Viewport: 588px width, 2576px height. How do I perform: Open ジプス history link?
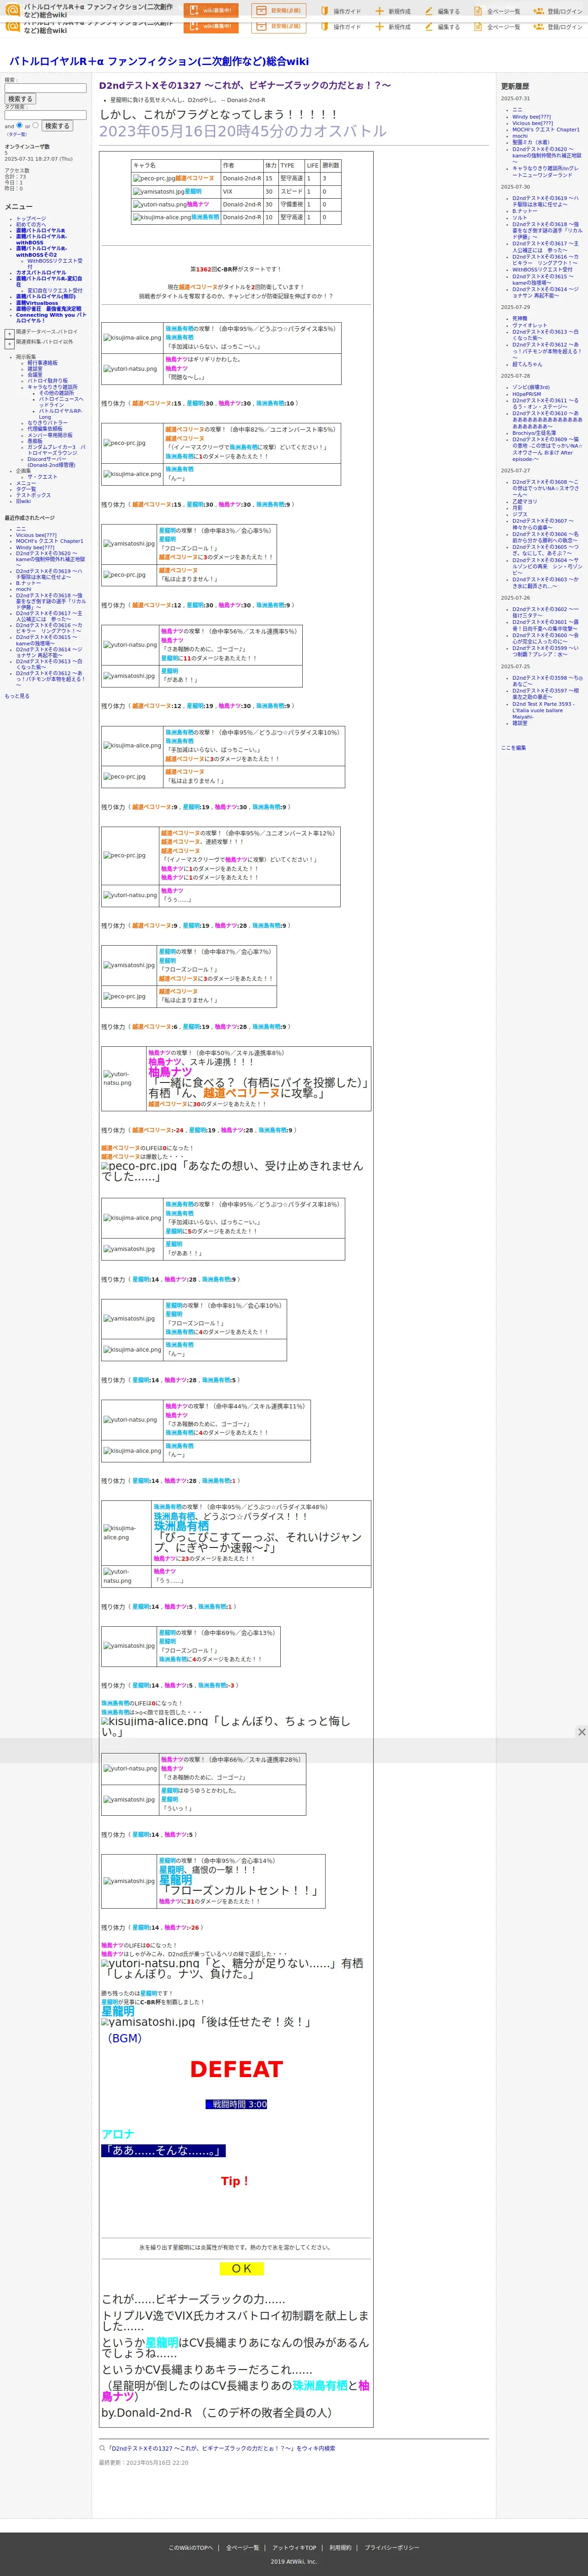520,514
